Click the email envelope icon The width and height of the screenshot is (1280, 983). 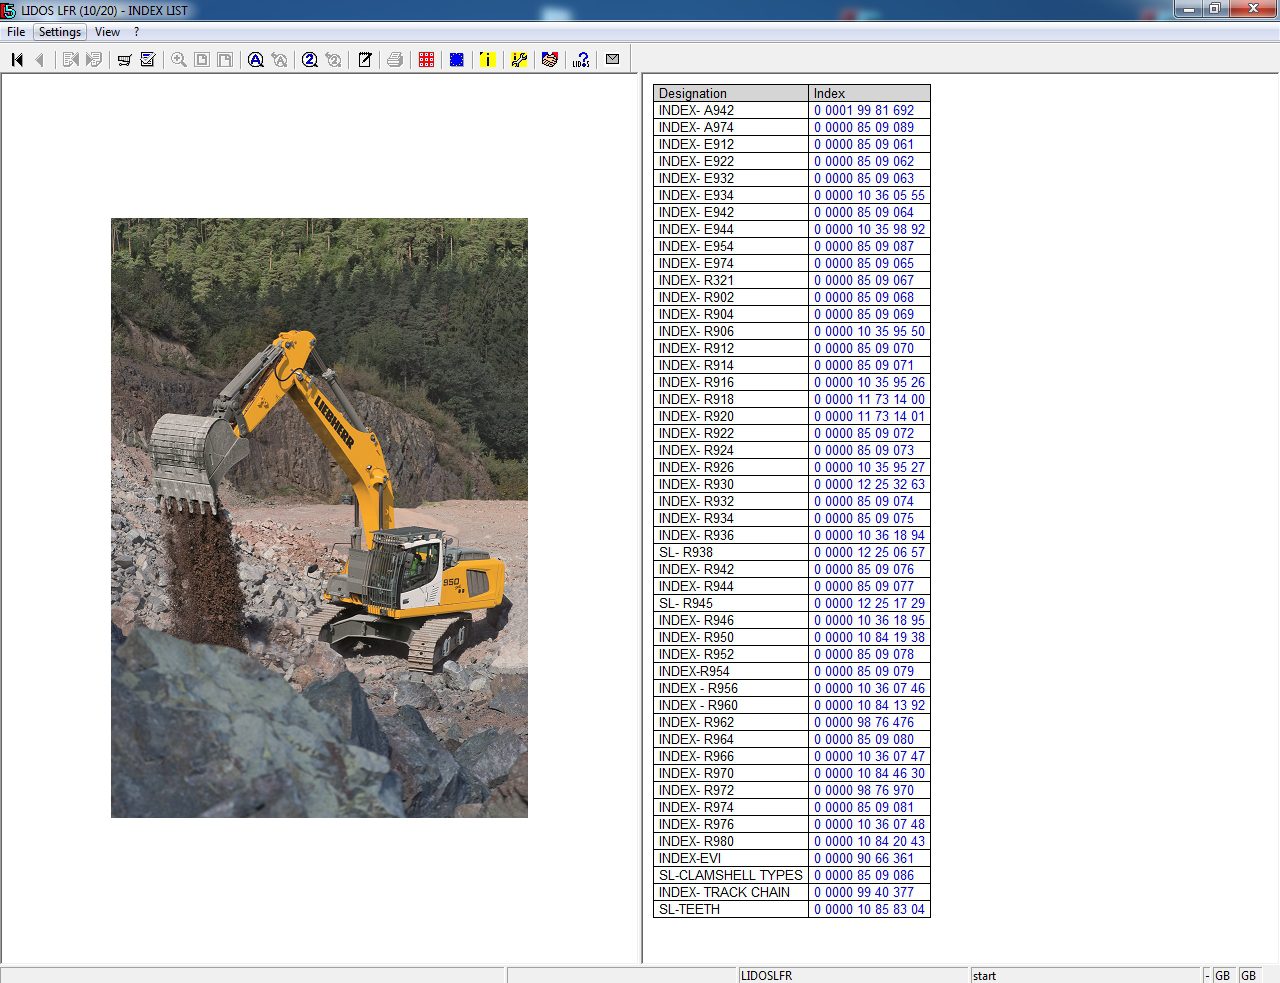tap(611, 59)
